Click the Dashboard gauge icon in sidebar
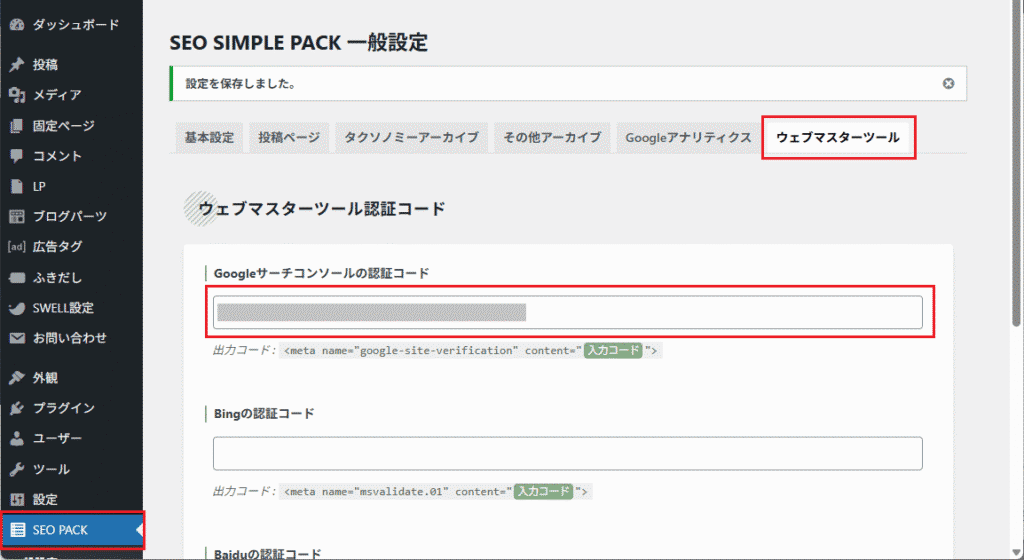Screen dimensions: 1024x560 [17, 25]
